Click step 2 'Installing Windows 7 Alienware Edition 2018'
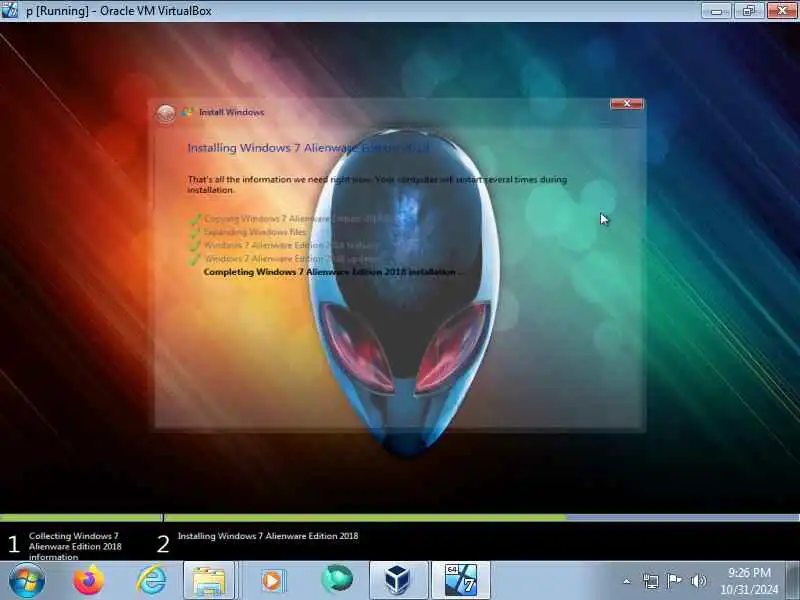The height and width of the screenshot is (600, 800). pyautogui.click(x=268, y=536)
